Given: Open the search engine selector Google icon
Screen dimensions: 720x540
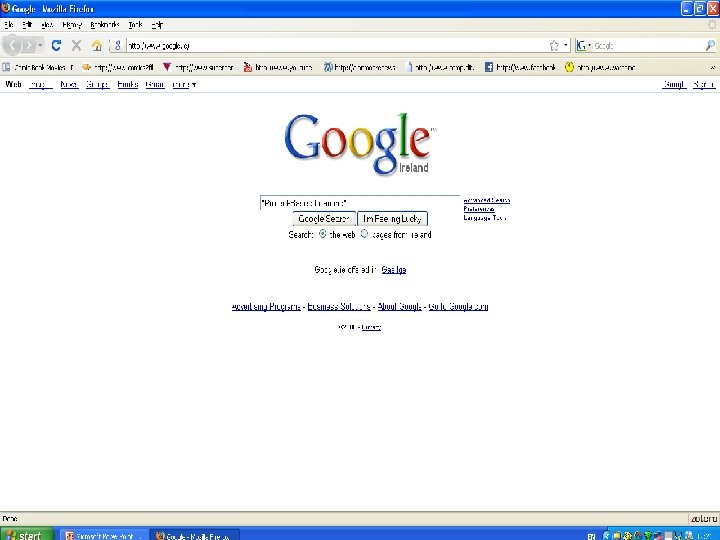Looking at the screenshot, I should click(584, 45).
